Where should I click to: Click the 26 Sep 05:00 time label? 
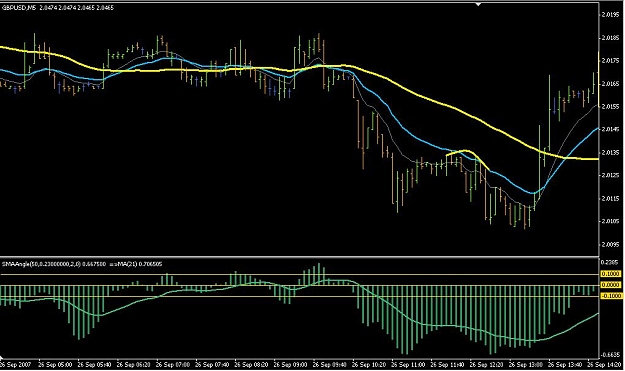[x=55, y=365]
